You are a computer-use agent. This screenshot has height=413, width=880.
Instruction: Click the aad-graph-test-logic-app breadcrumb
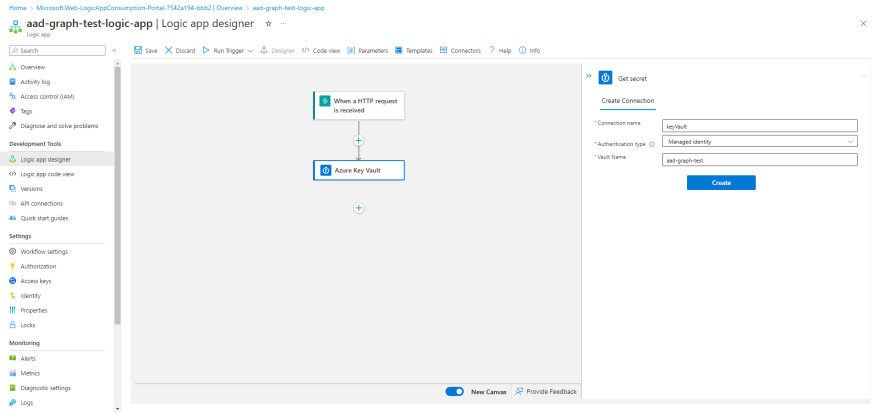[288, 8]
